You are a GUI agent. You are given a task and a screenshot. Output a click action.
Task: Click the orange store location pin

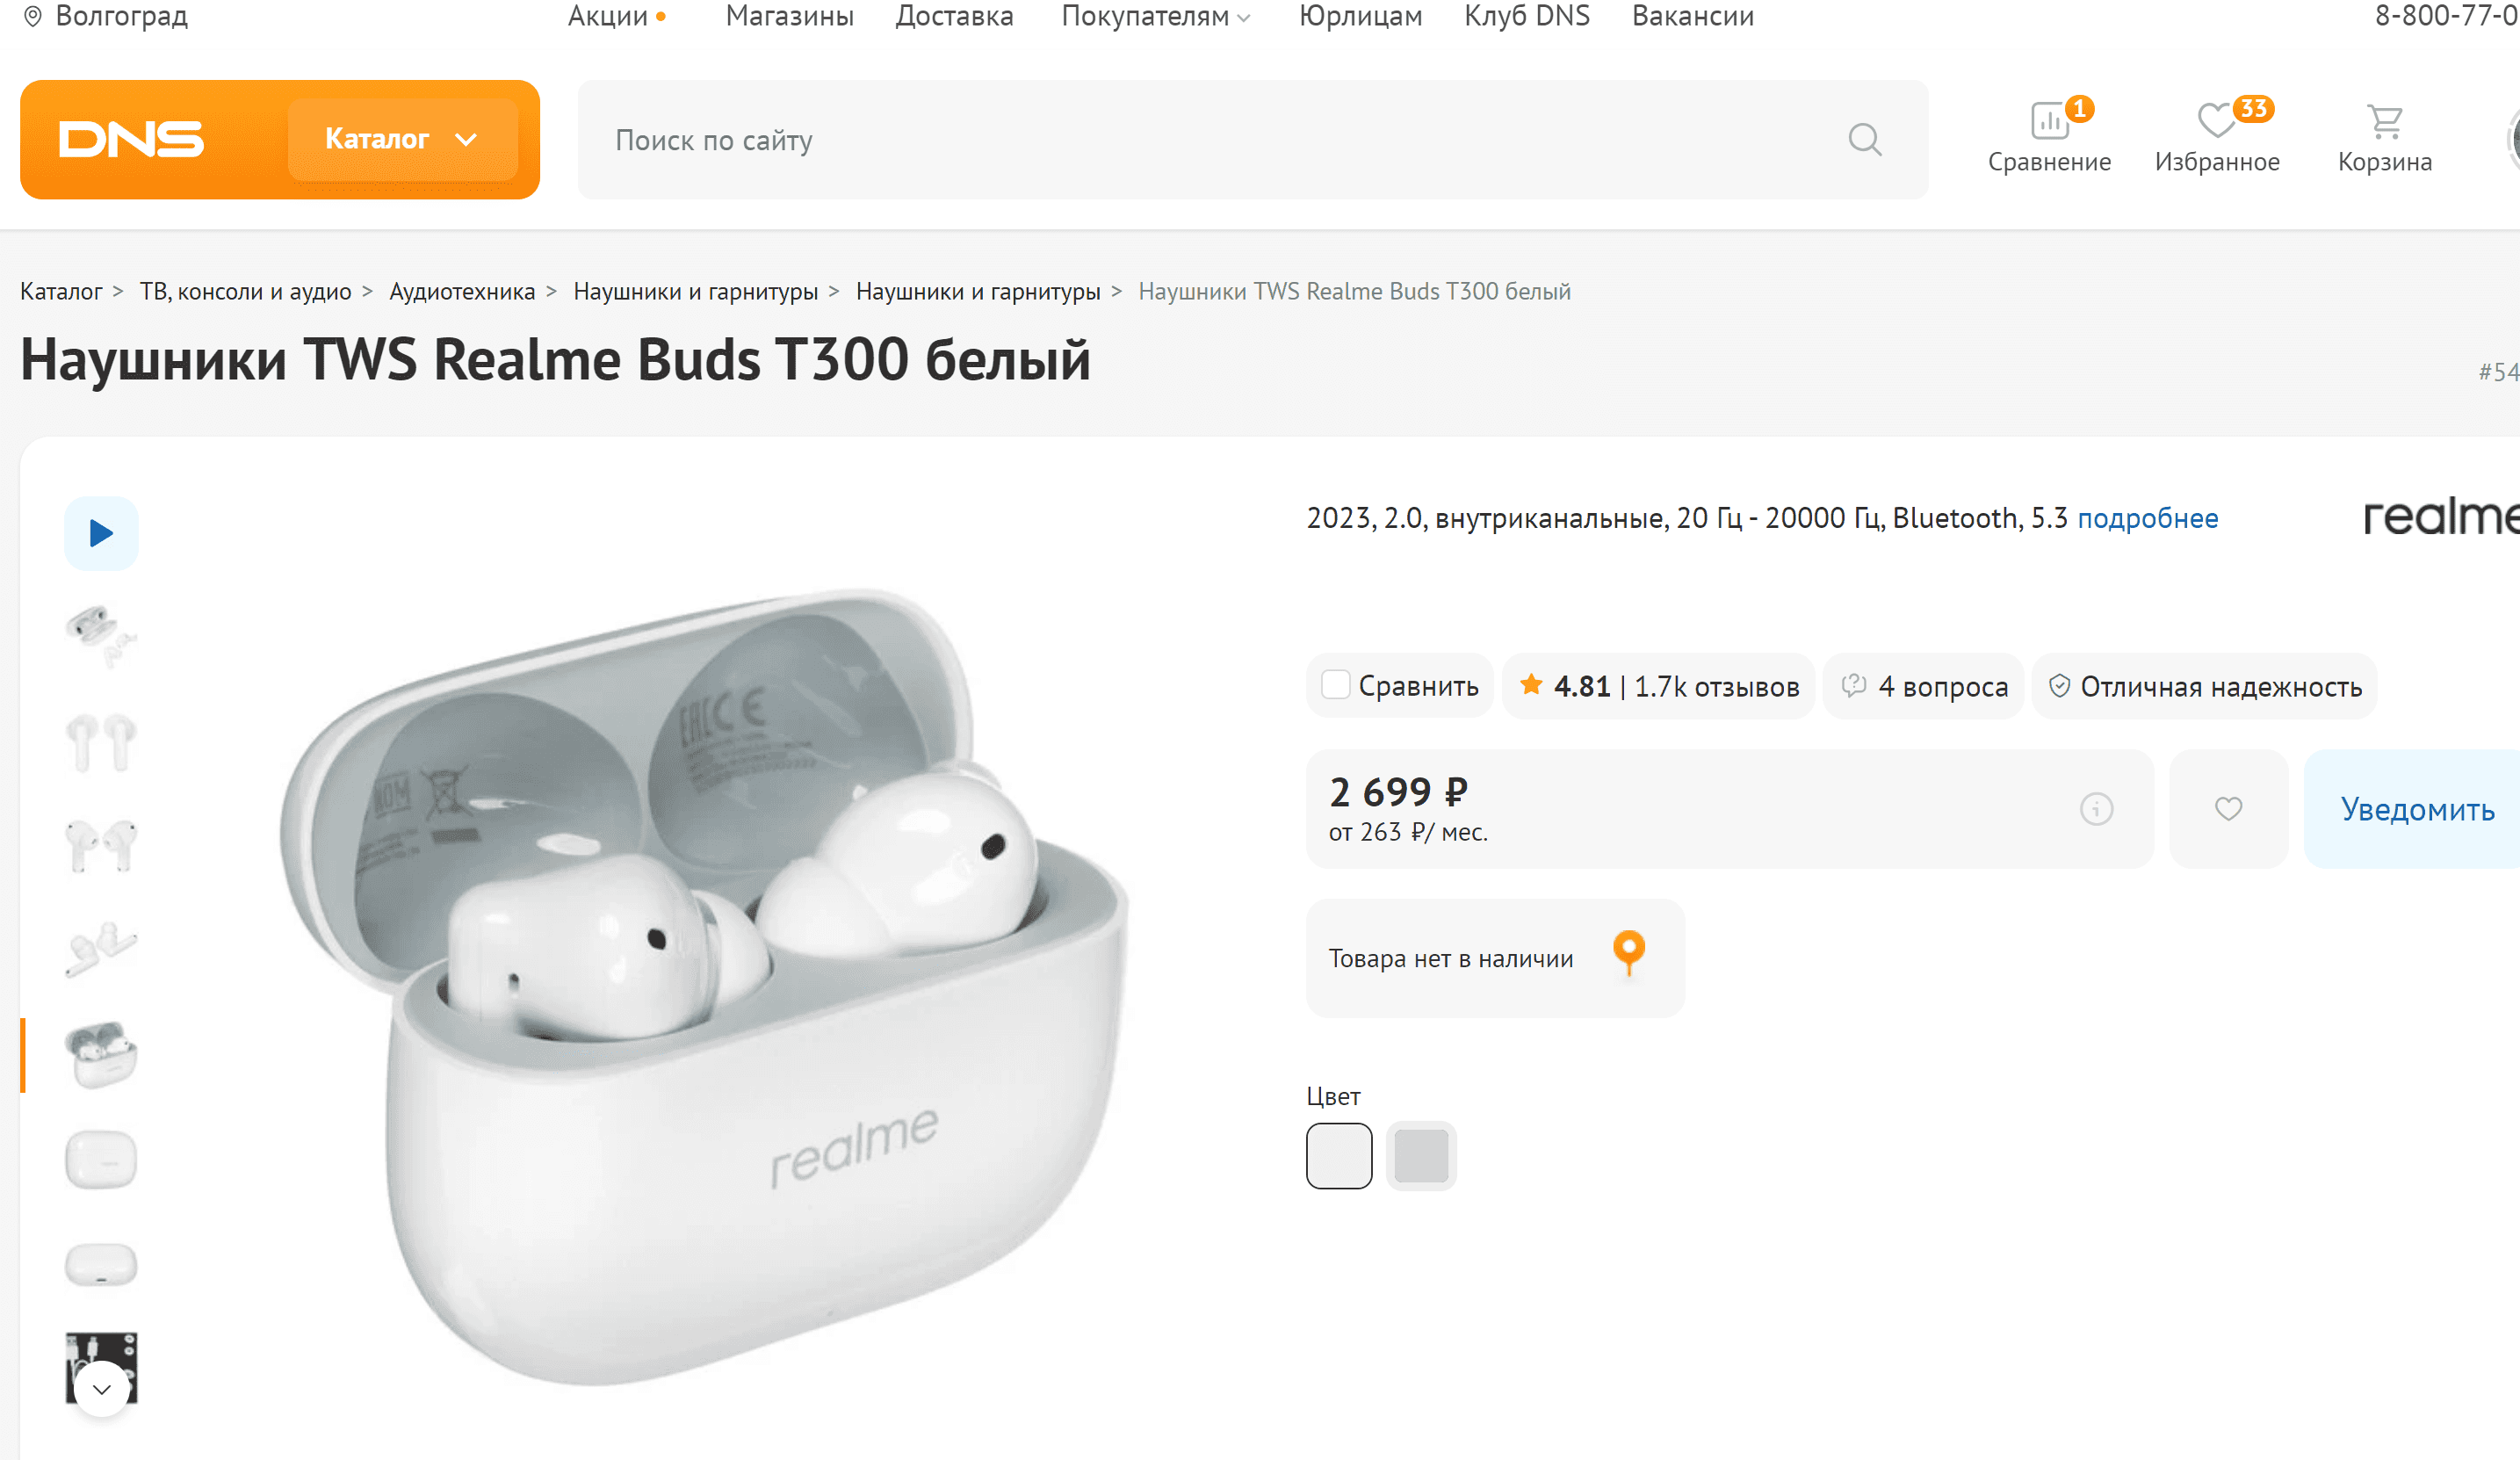(x=1629, y=951)
